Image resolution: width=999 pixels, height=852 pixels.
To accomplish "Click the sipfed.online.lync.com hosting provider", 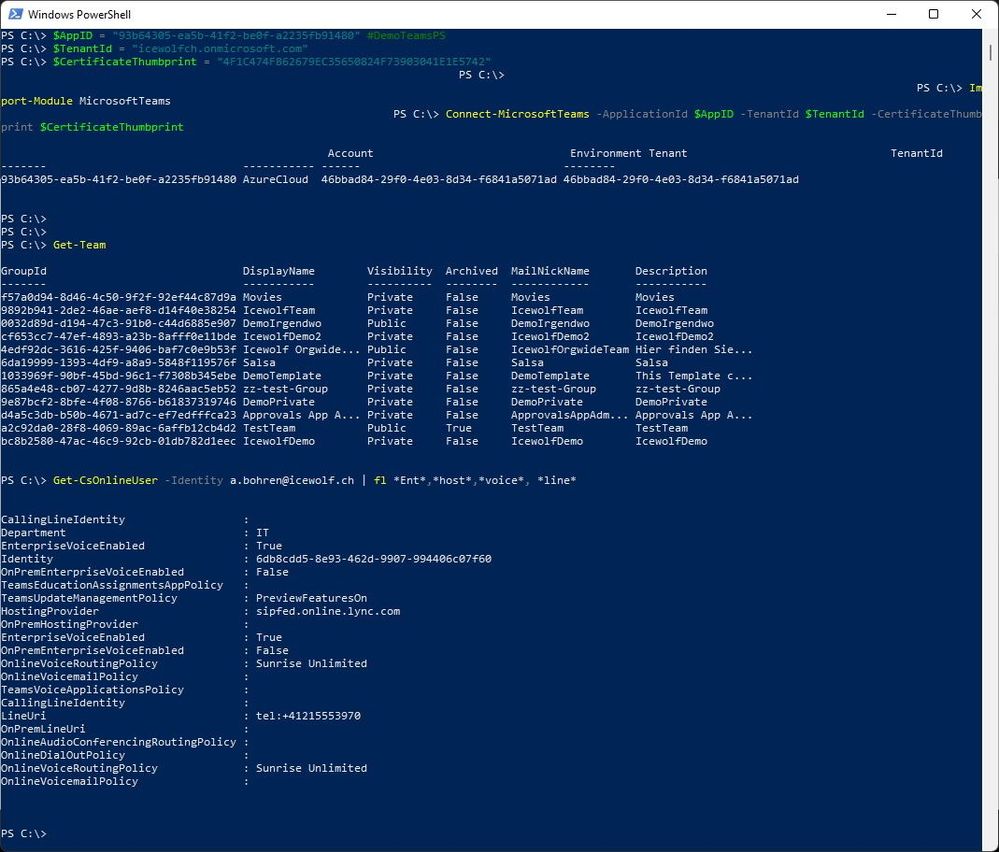I will (x=327, y=611).
